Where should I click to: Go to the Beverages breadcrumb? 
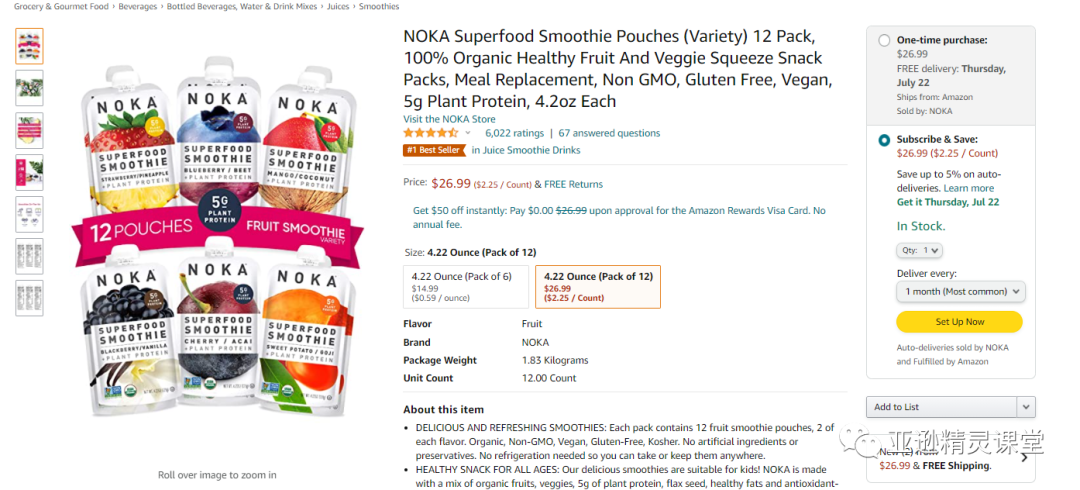click(138, 6)
